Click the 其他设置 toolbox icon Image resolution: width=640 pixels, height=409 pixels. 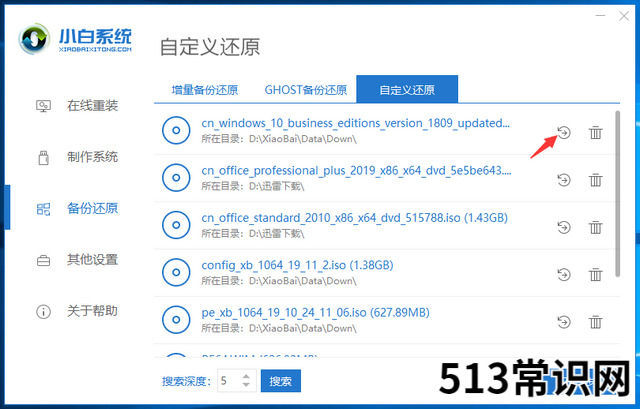pos(43,260)
